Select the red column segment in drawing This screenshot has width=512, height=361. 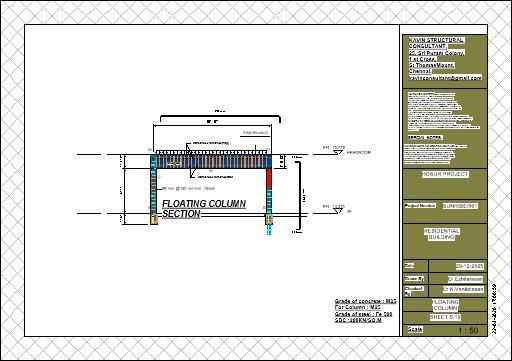pos(269,178)
